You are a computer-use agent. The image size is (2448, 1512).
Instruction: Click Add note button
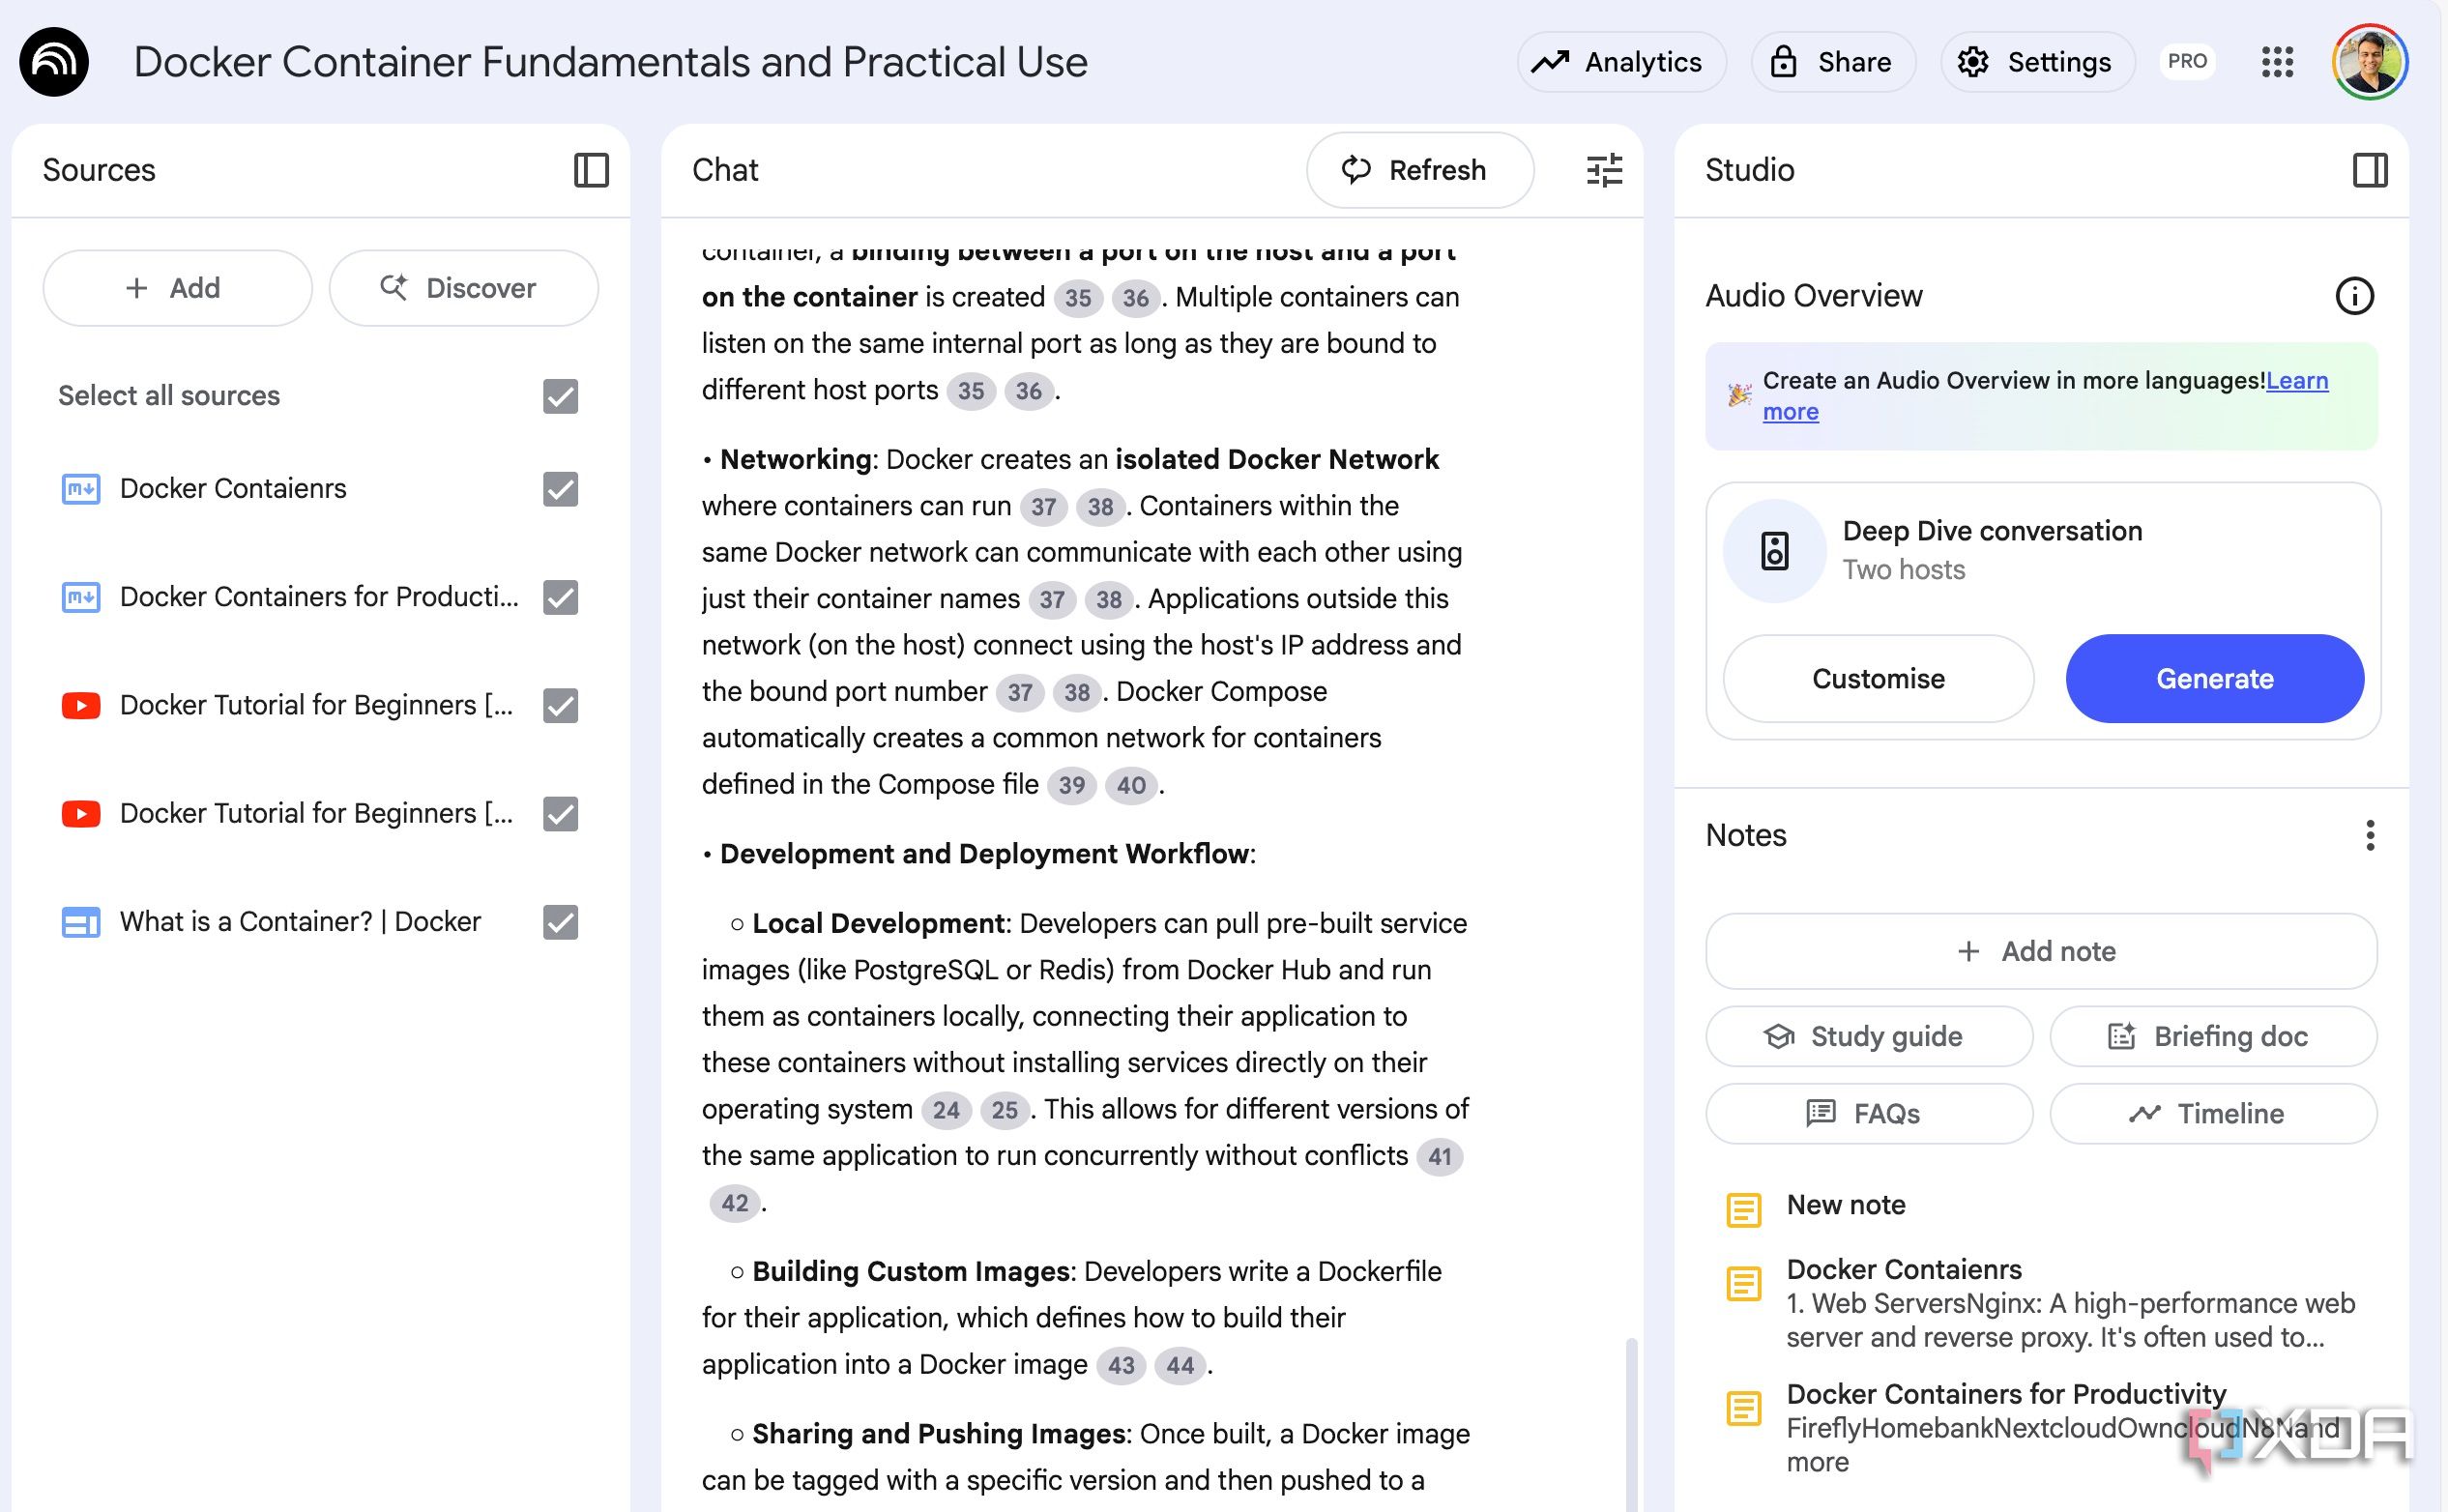point(2041,951)
